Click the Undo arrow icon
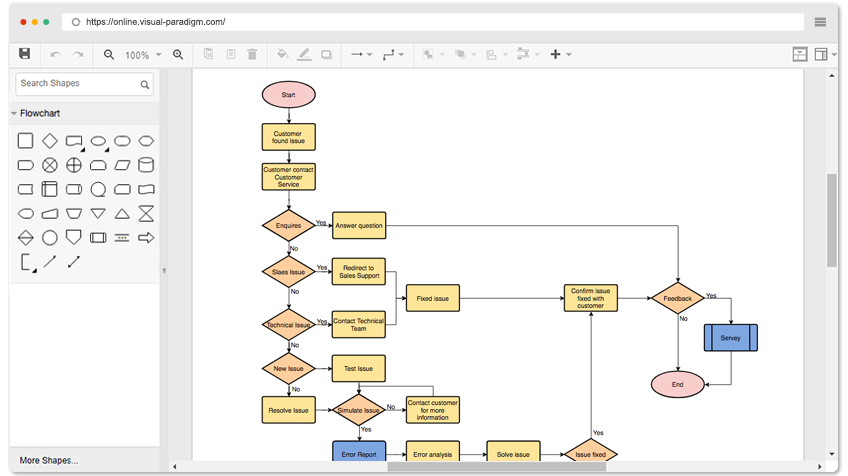 point(56,54)
